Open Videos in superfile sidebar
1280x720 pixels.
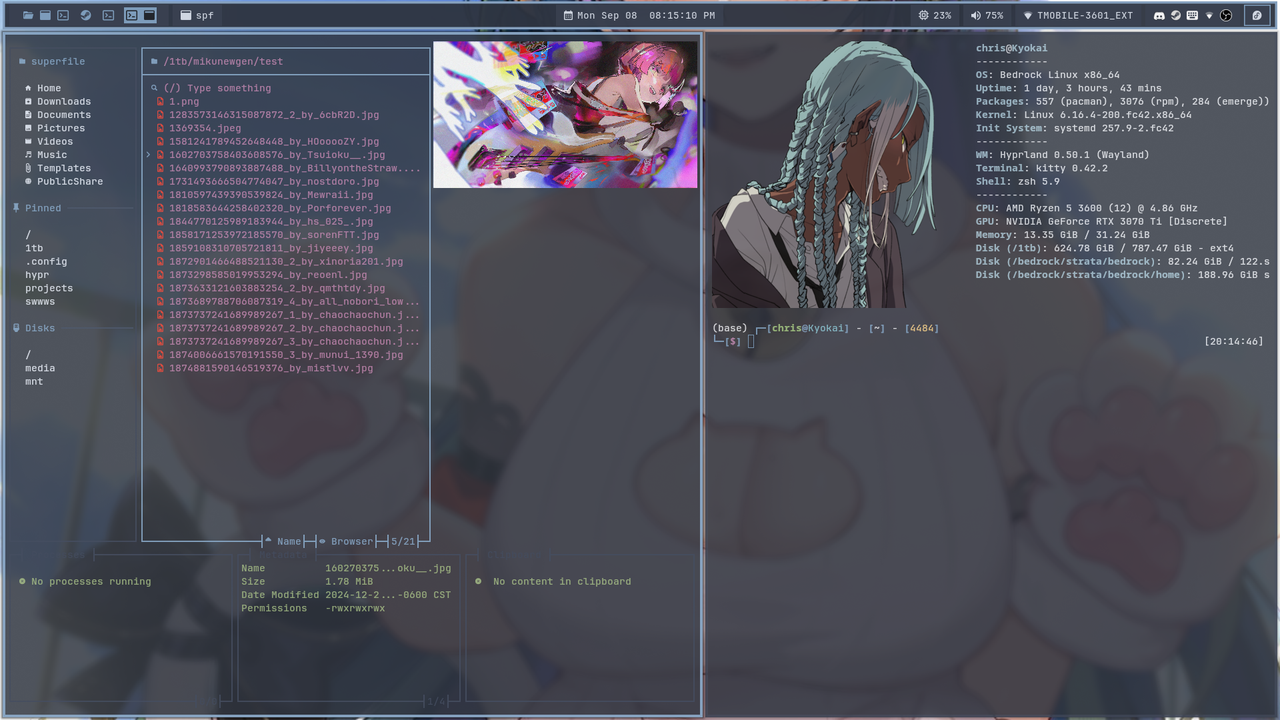click(x=49, y=141)
